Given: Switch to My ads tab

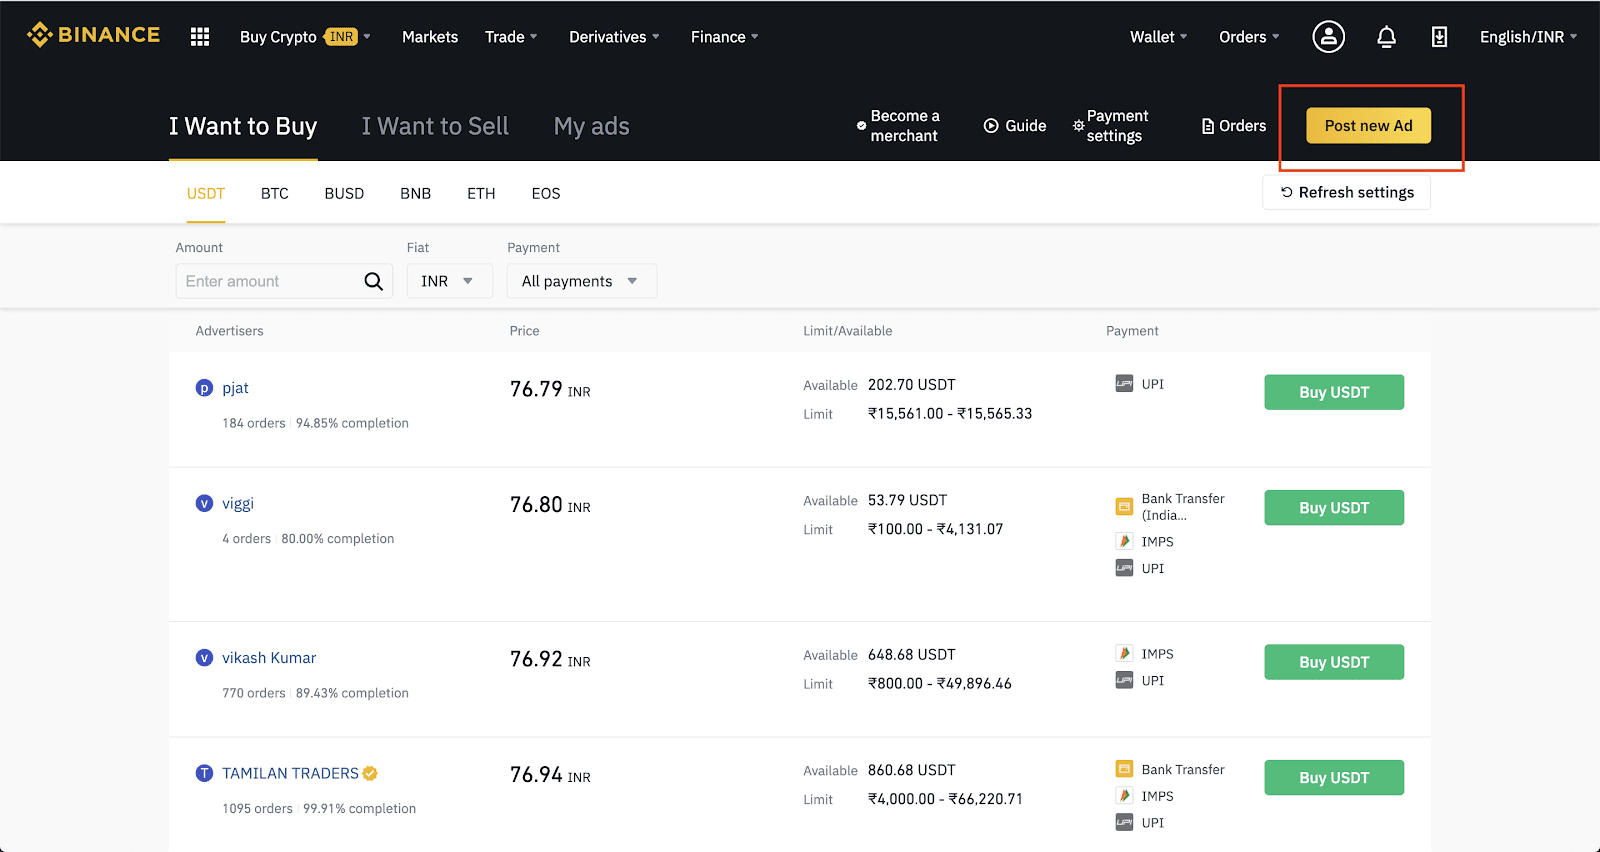Looking at the screenshot, I should [x=592, y=126].
